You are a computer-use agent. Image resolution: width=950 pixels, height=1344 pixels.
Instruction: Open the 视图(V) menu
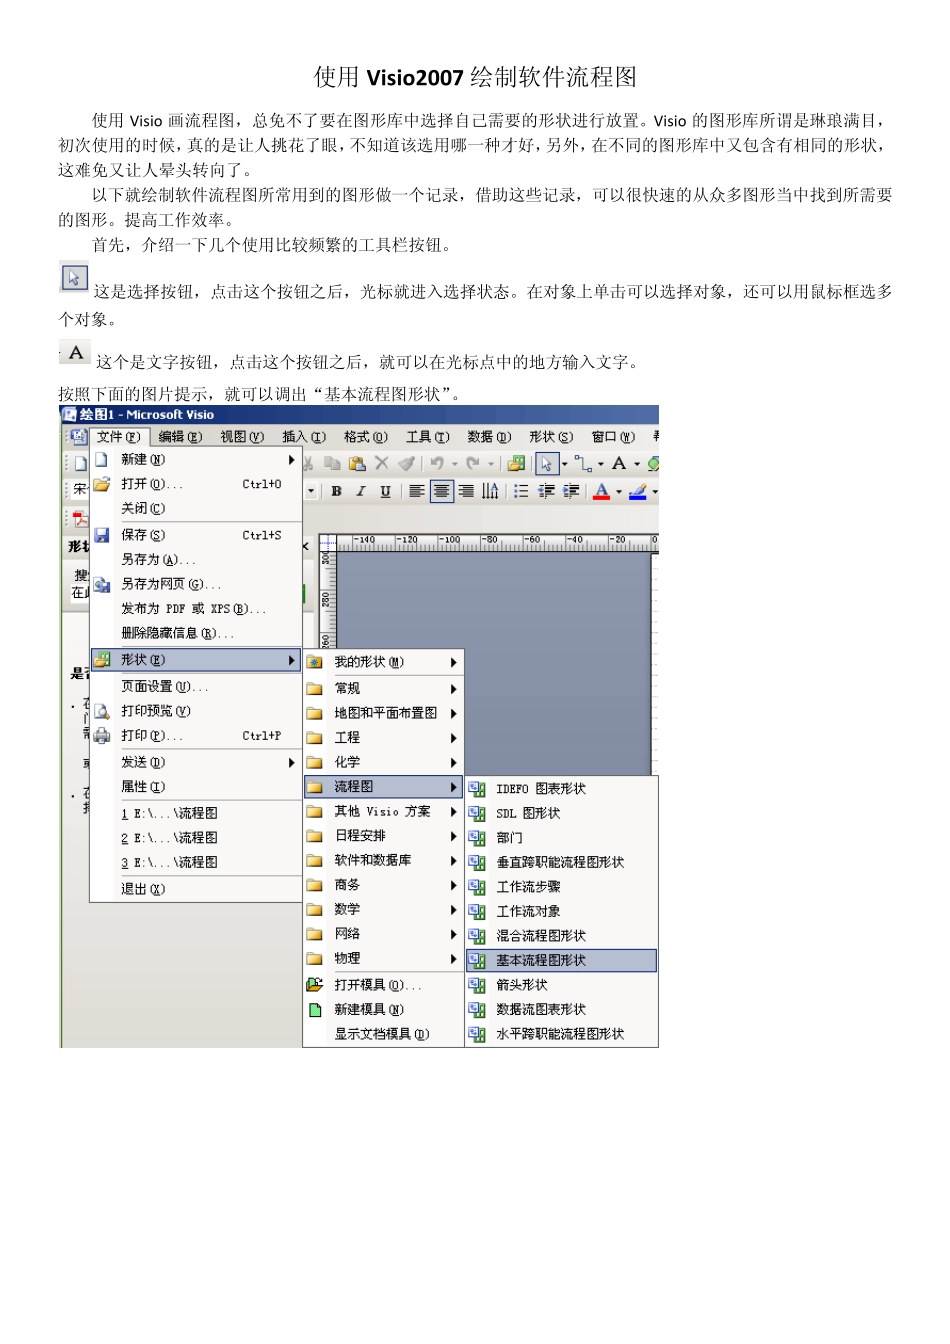pos(242,437)
